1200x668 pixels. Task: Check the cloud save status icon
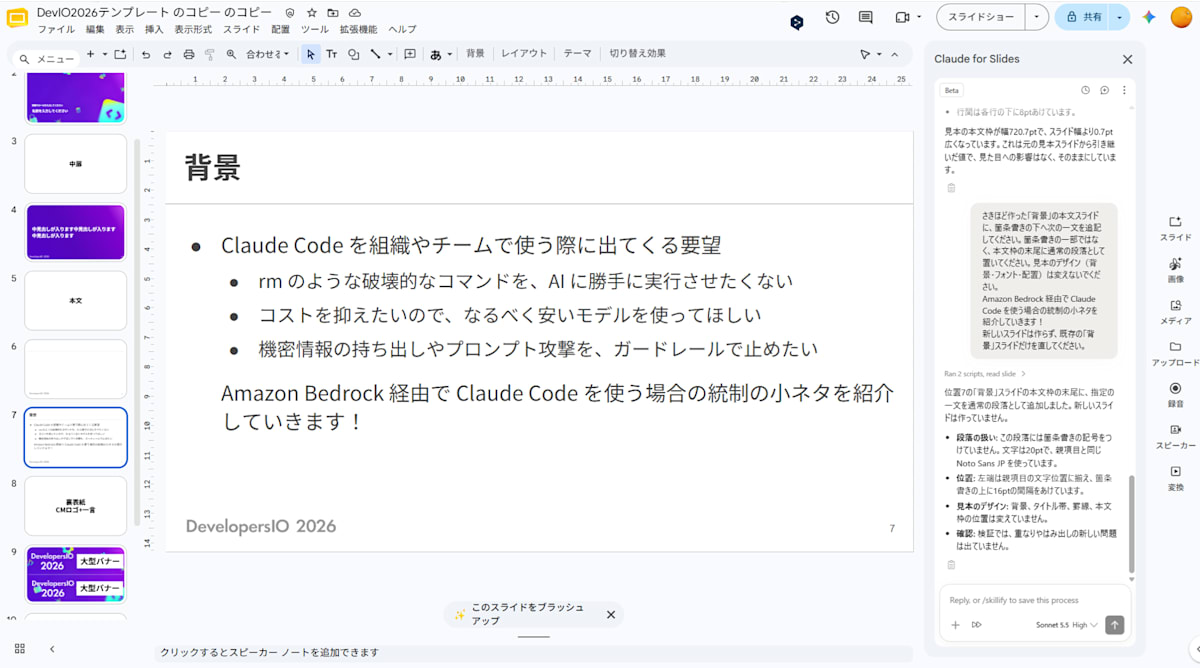pyautogui.click(x=355, y=12)
